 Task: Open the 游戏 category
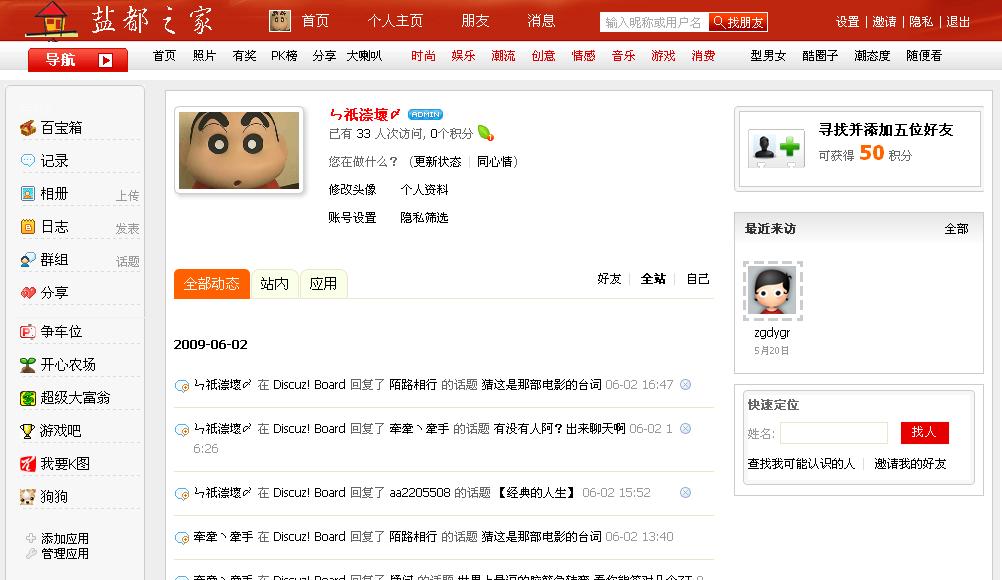(663, 56)
